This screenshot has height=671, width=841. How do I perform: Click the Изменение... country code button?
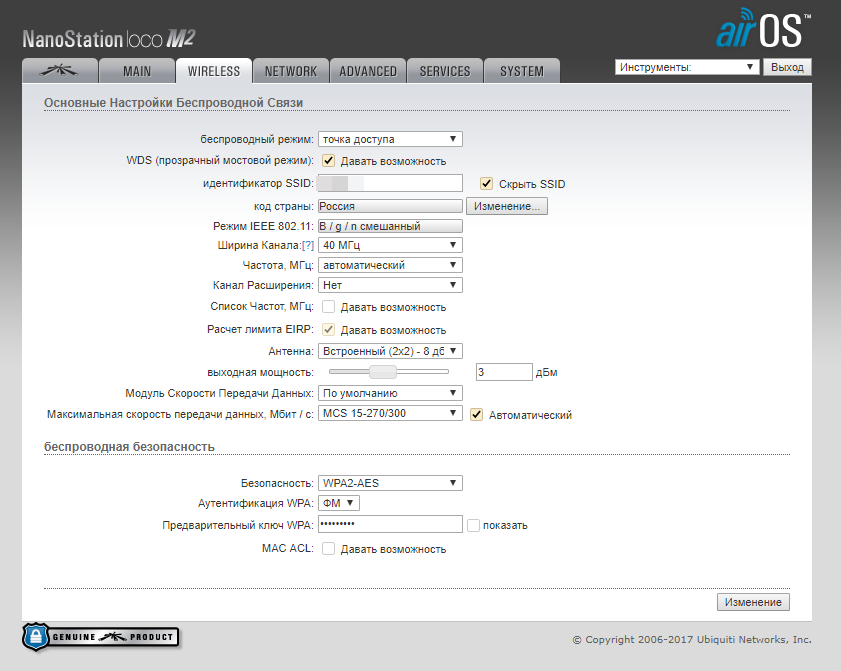coord(506,206)
